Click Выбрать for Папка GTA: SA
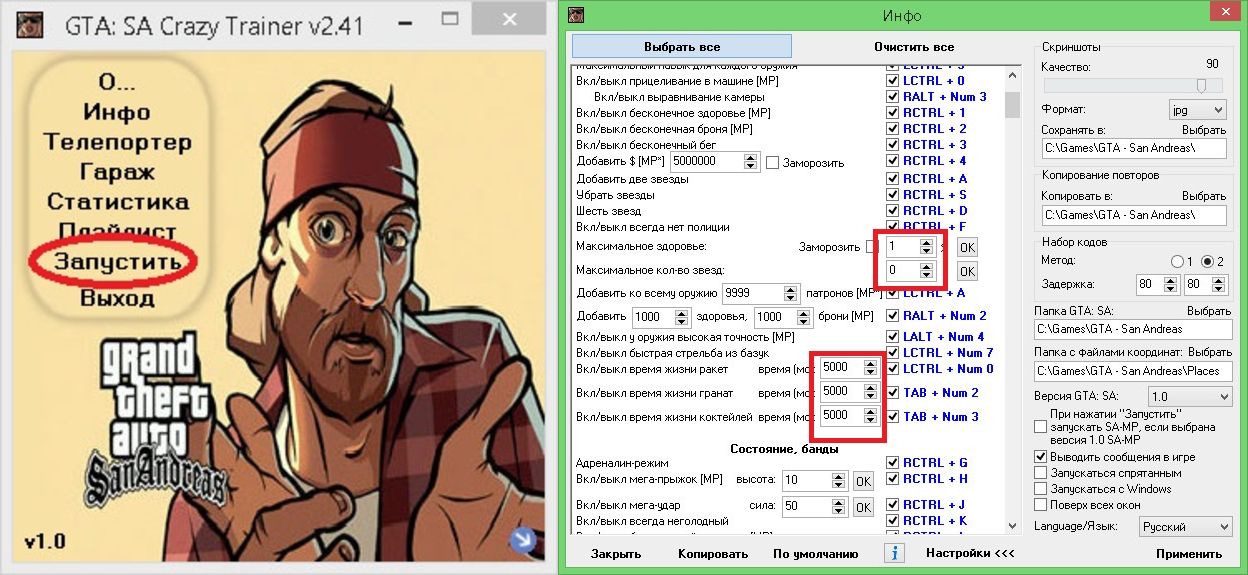The image size is (1248, 575). (x=1209, y=311)
